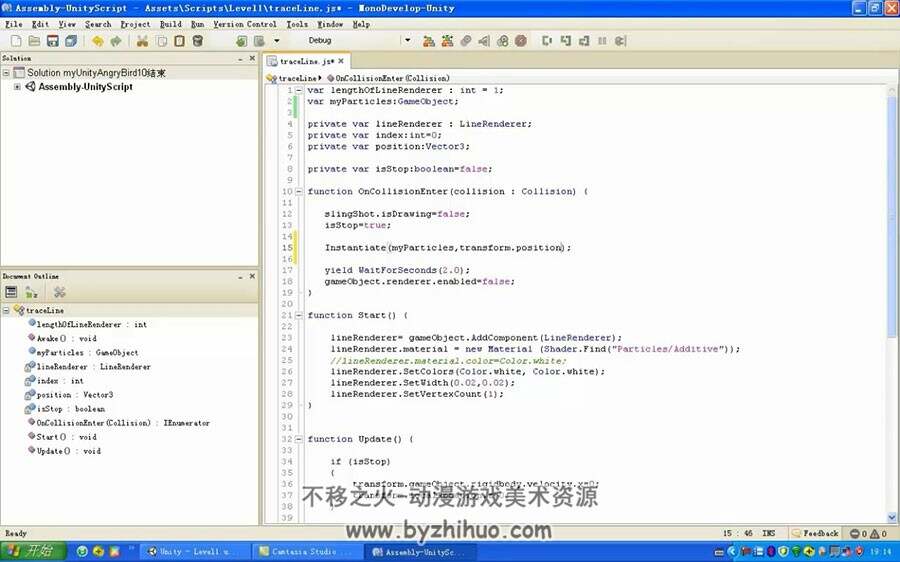Open the Search menu
This screenshot has width=900, height=562.
click(98, 24)
